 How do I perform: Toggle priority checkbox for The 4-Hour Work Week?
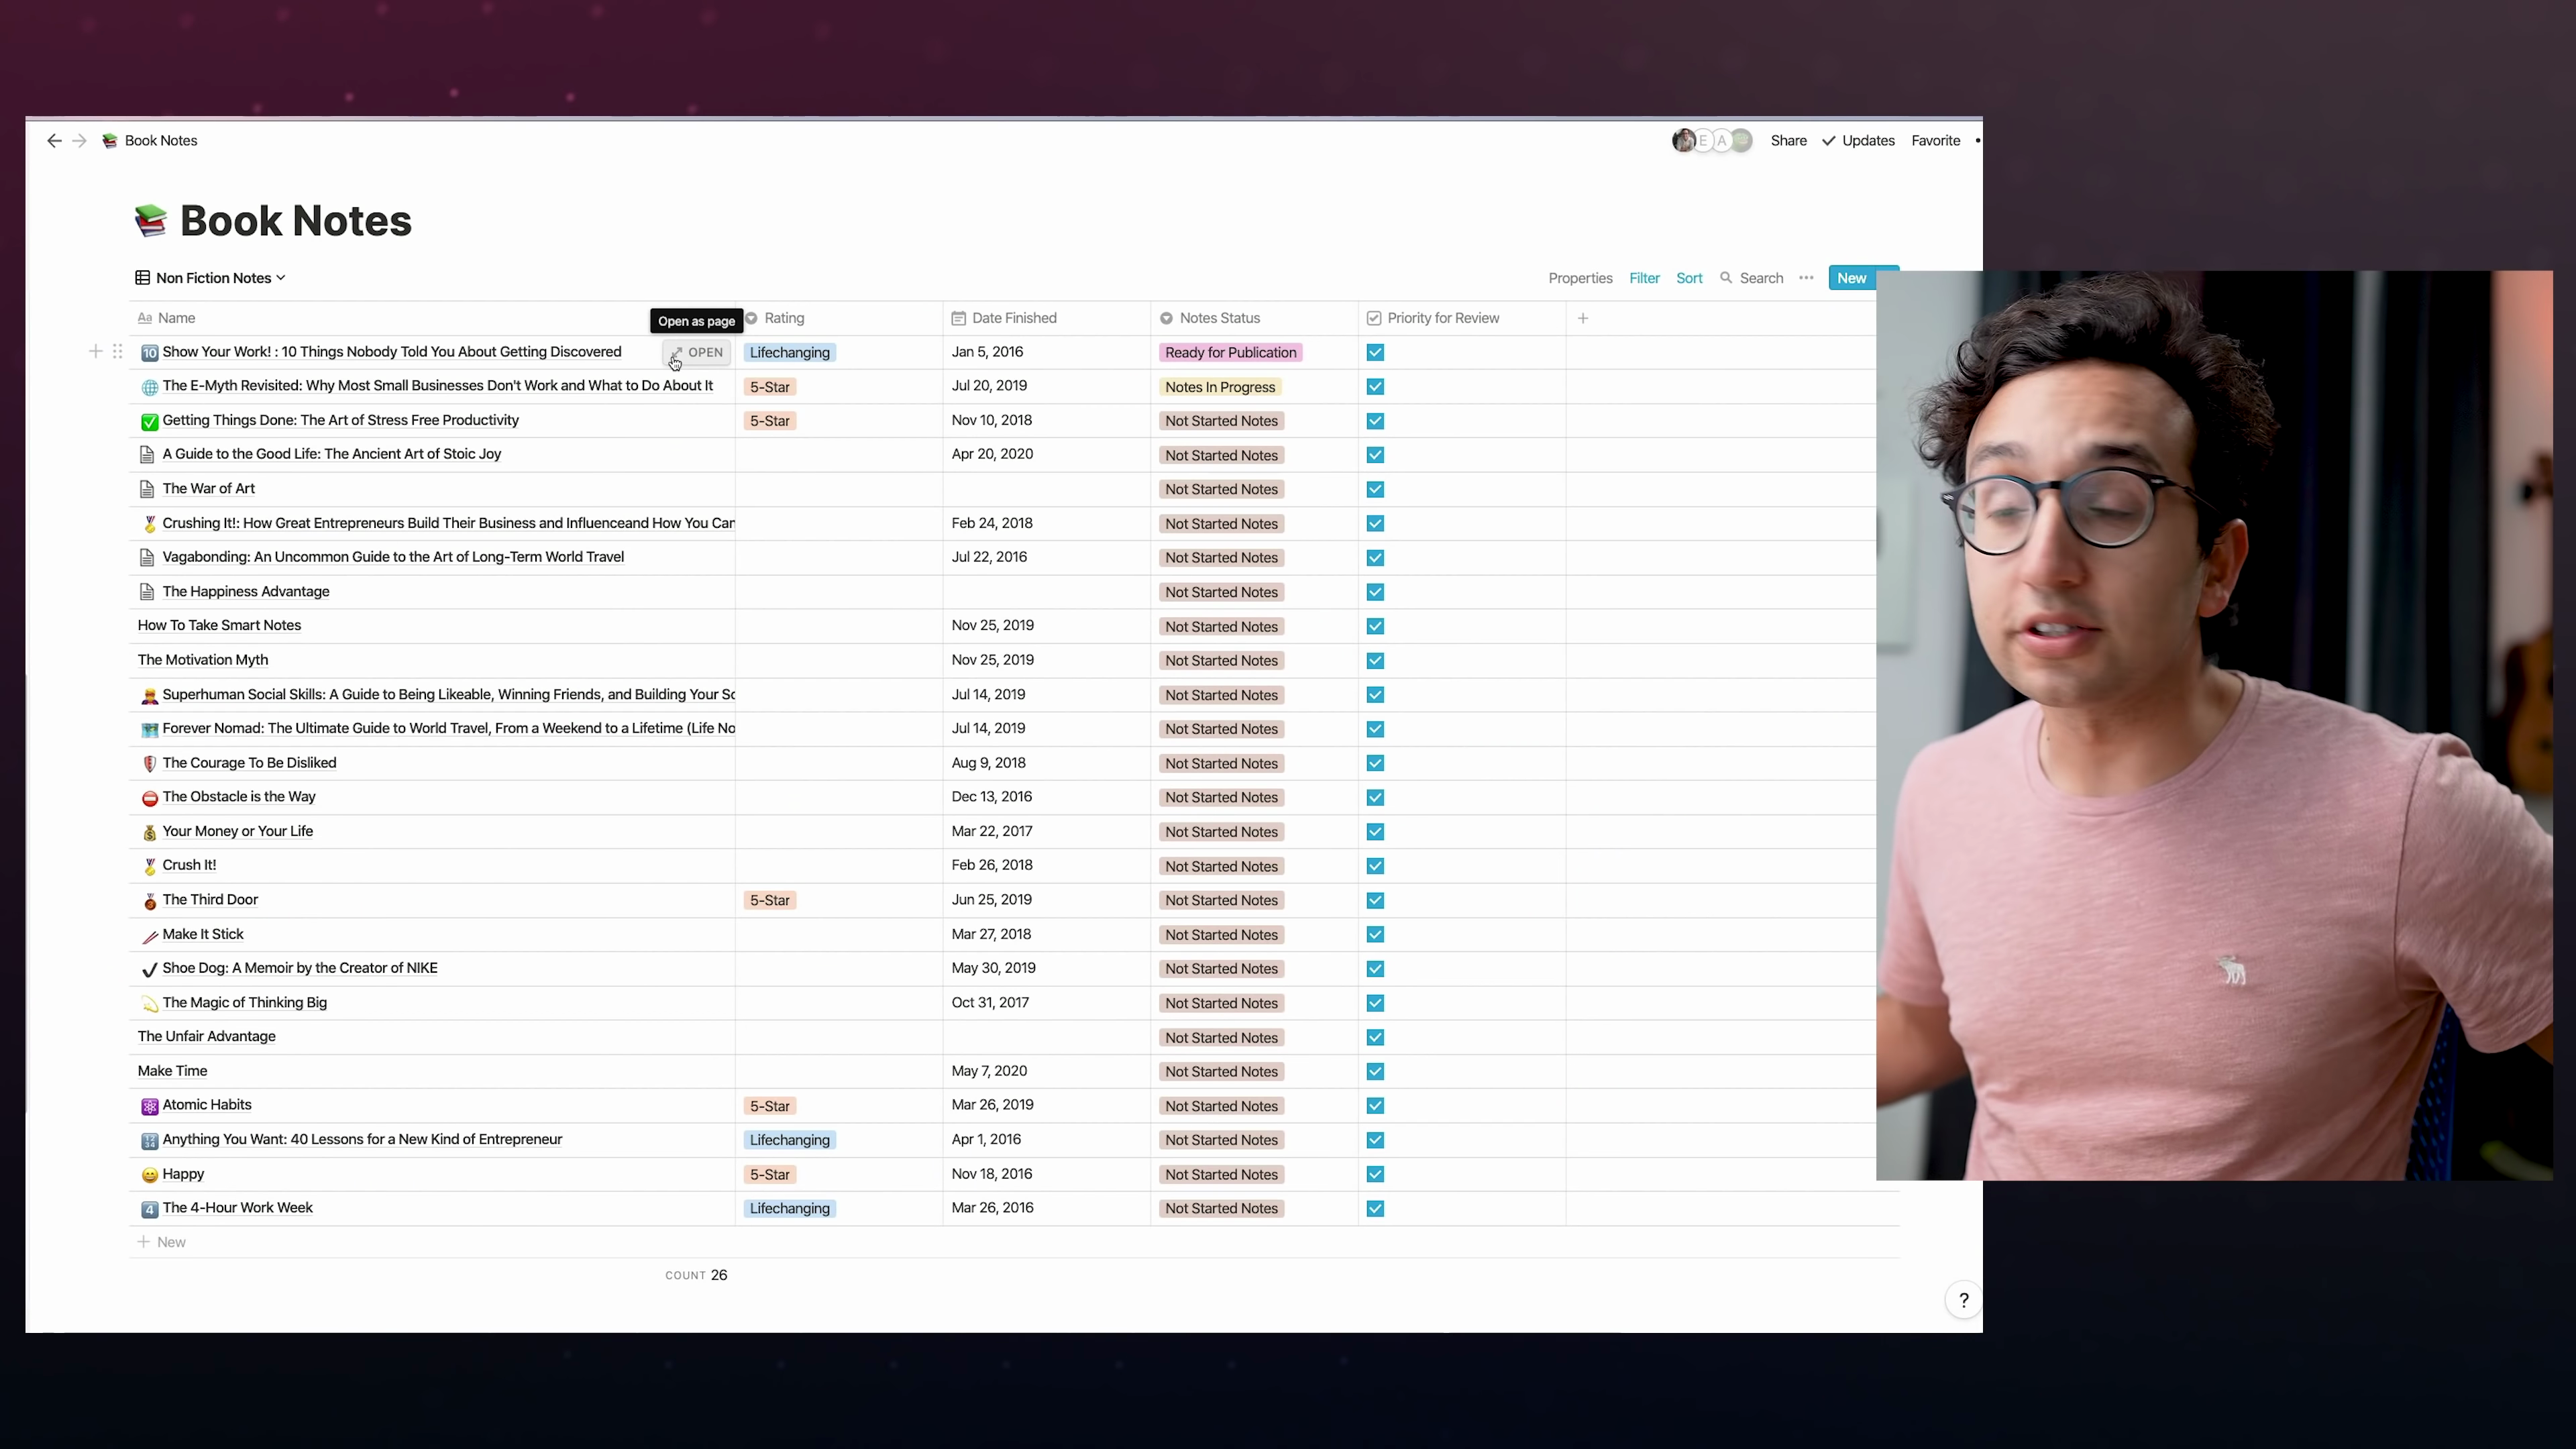(1375, 1208)
